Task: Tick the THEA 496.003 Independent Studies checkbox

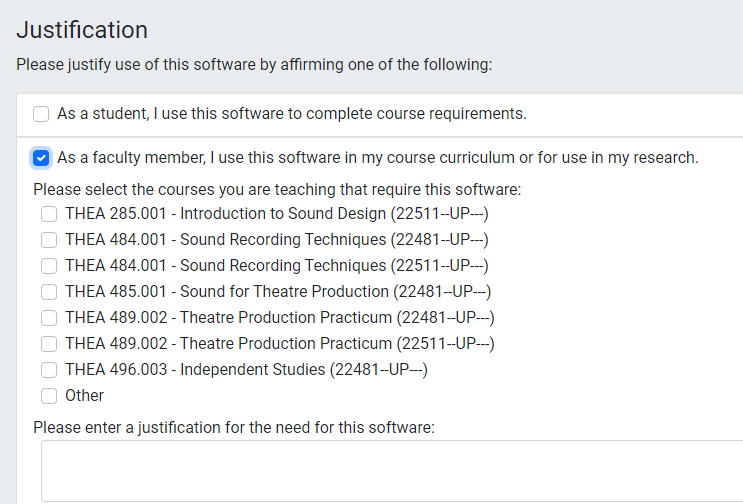Action: click(49, 370)
